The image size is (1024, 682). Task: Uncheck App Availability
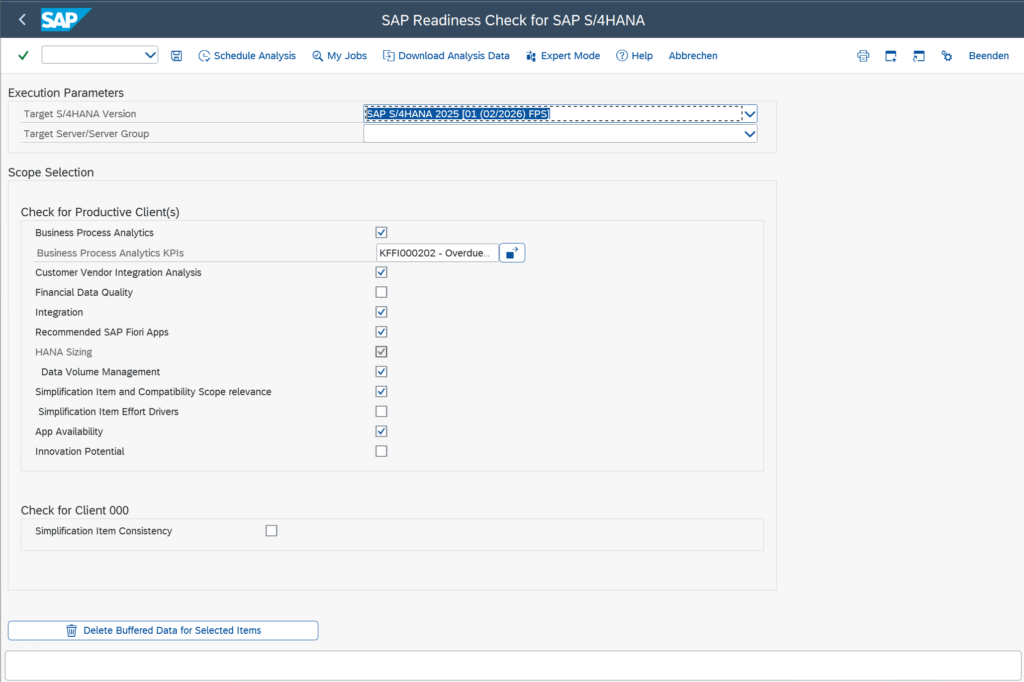click(x=381, y=431)
